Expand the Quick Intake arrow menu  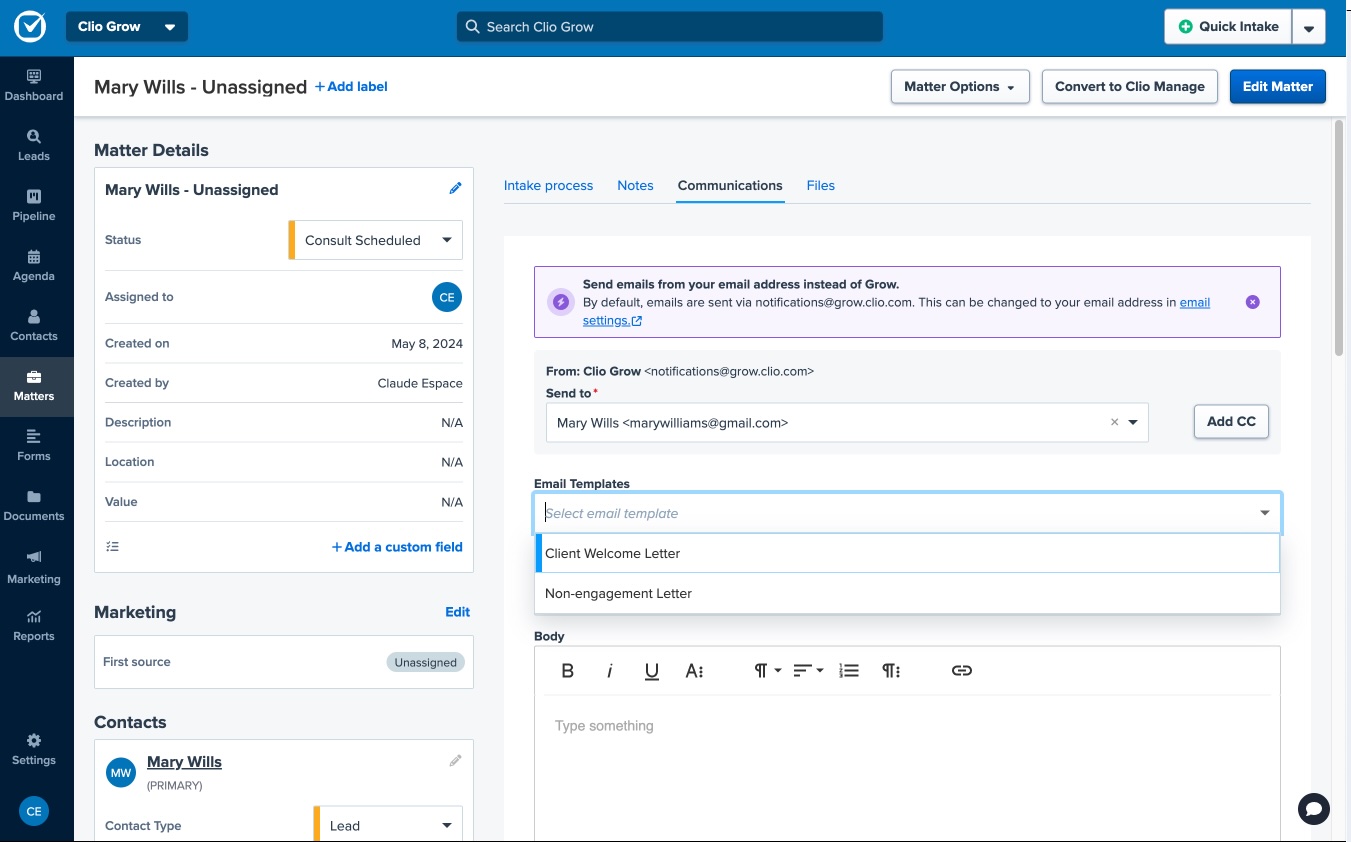1308,28
